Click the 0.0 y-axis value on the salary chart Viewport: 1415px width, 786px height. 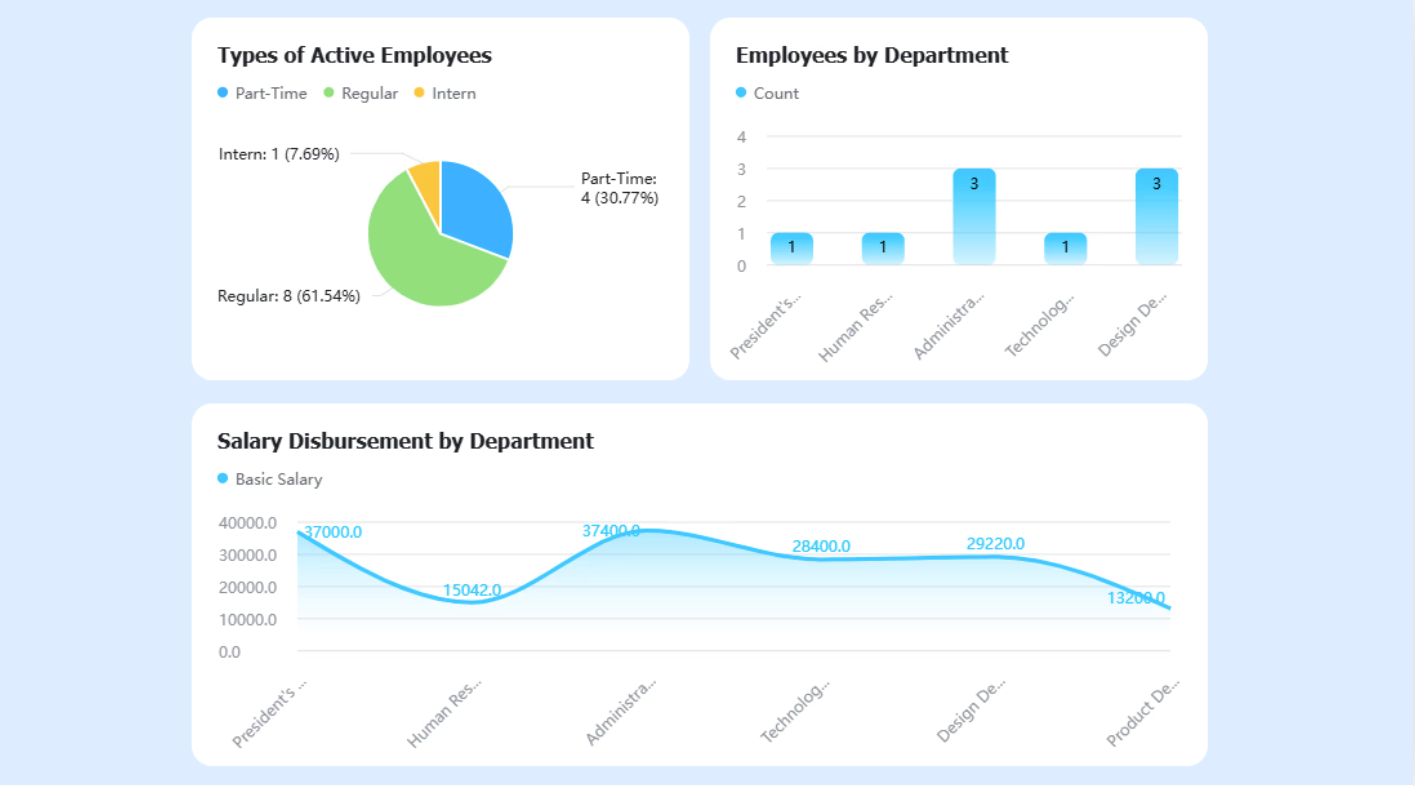229,652
